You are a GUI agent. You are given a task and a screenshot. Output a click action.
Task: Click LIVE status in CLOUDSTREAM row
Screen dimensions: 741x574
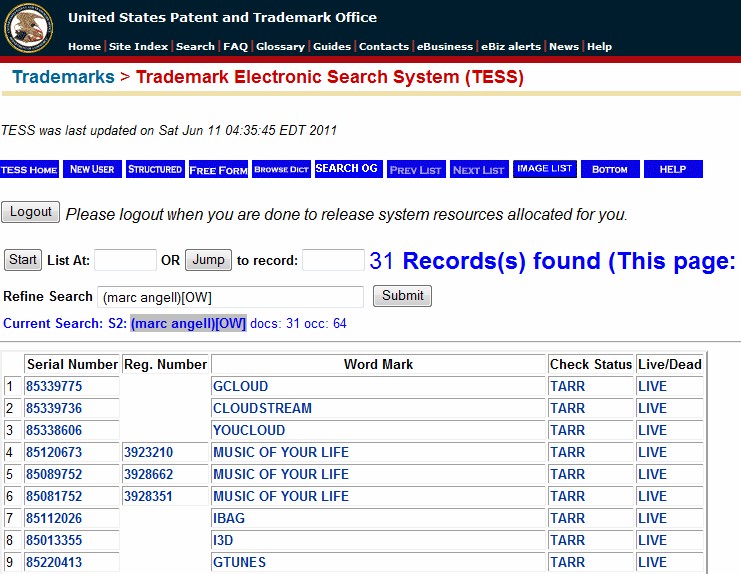tap(653, 408)
